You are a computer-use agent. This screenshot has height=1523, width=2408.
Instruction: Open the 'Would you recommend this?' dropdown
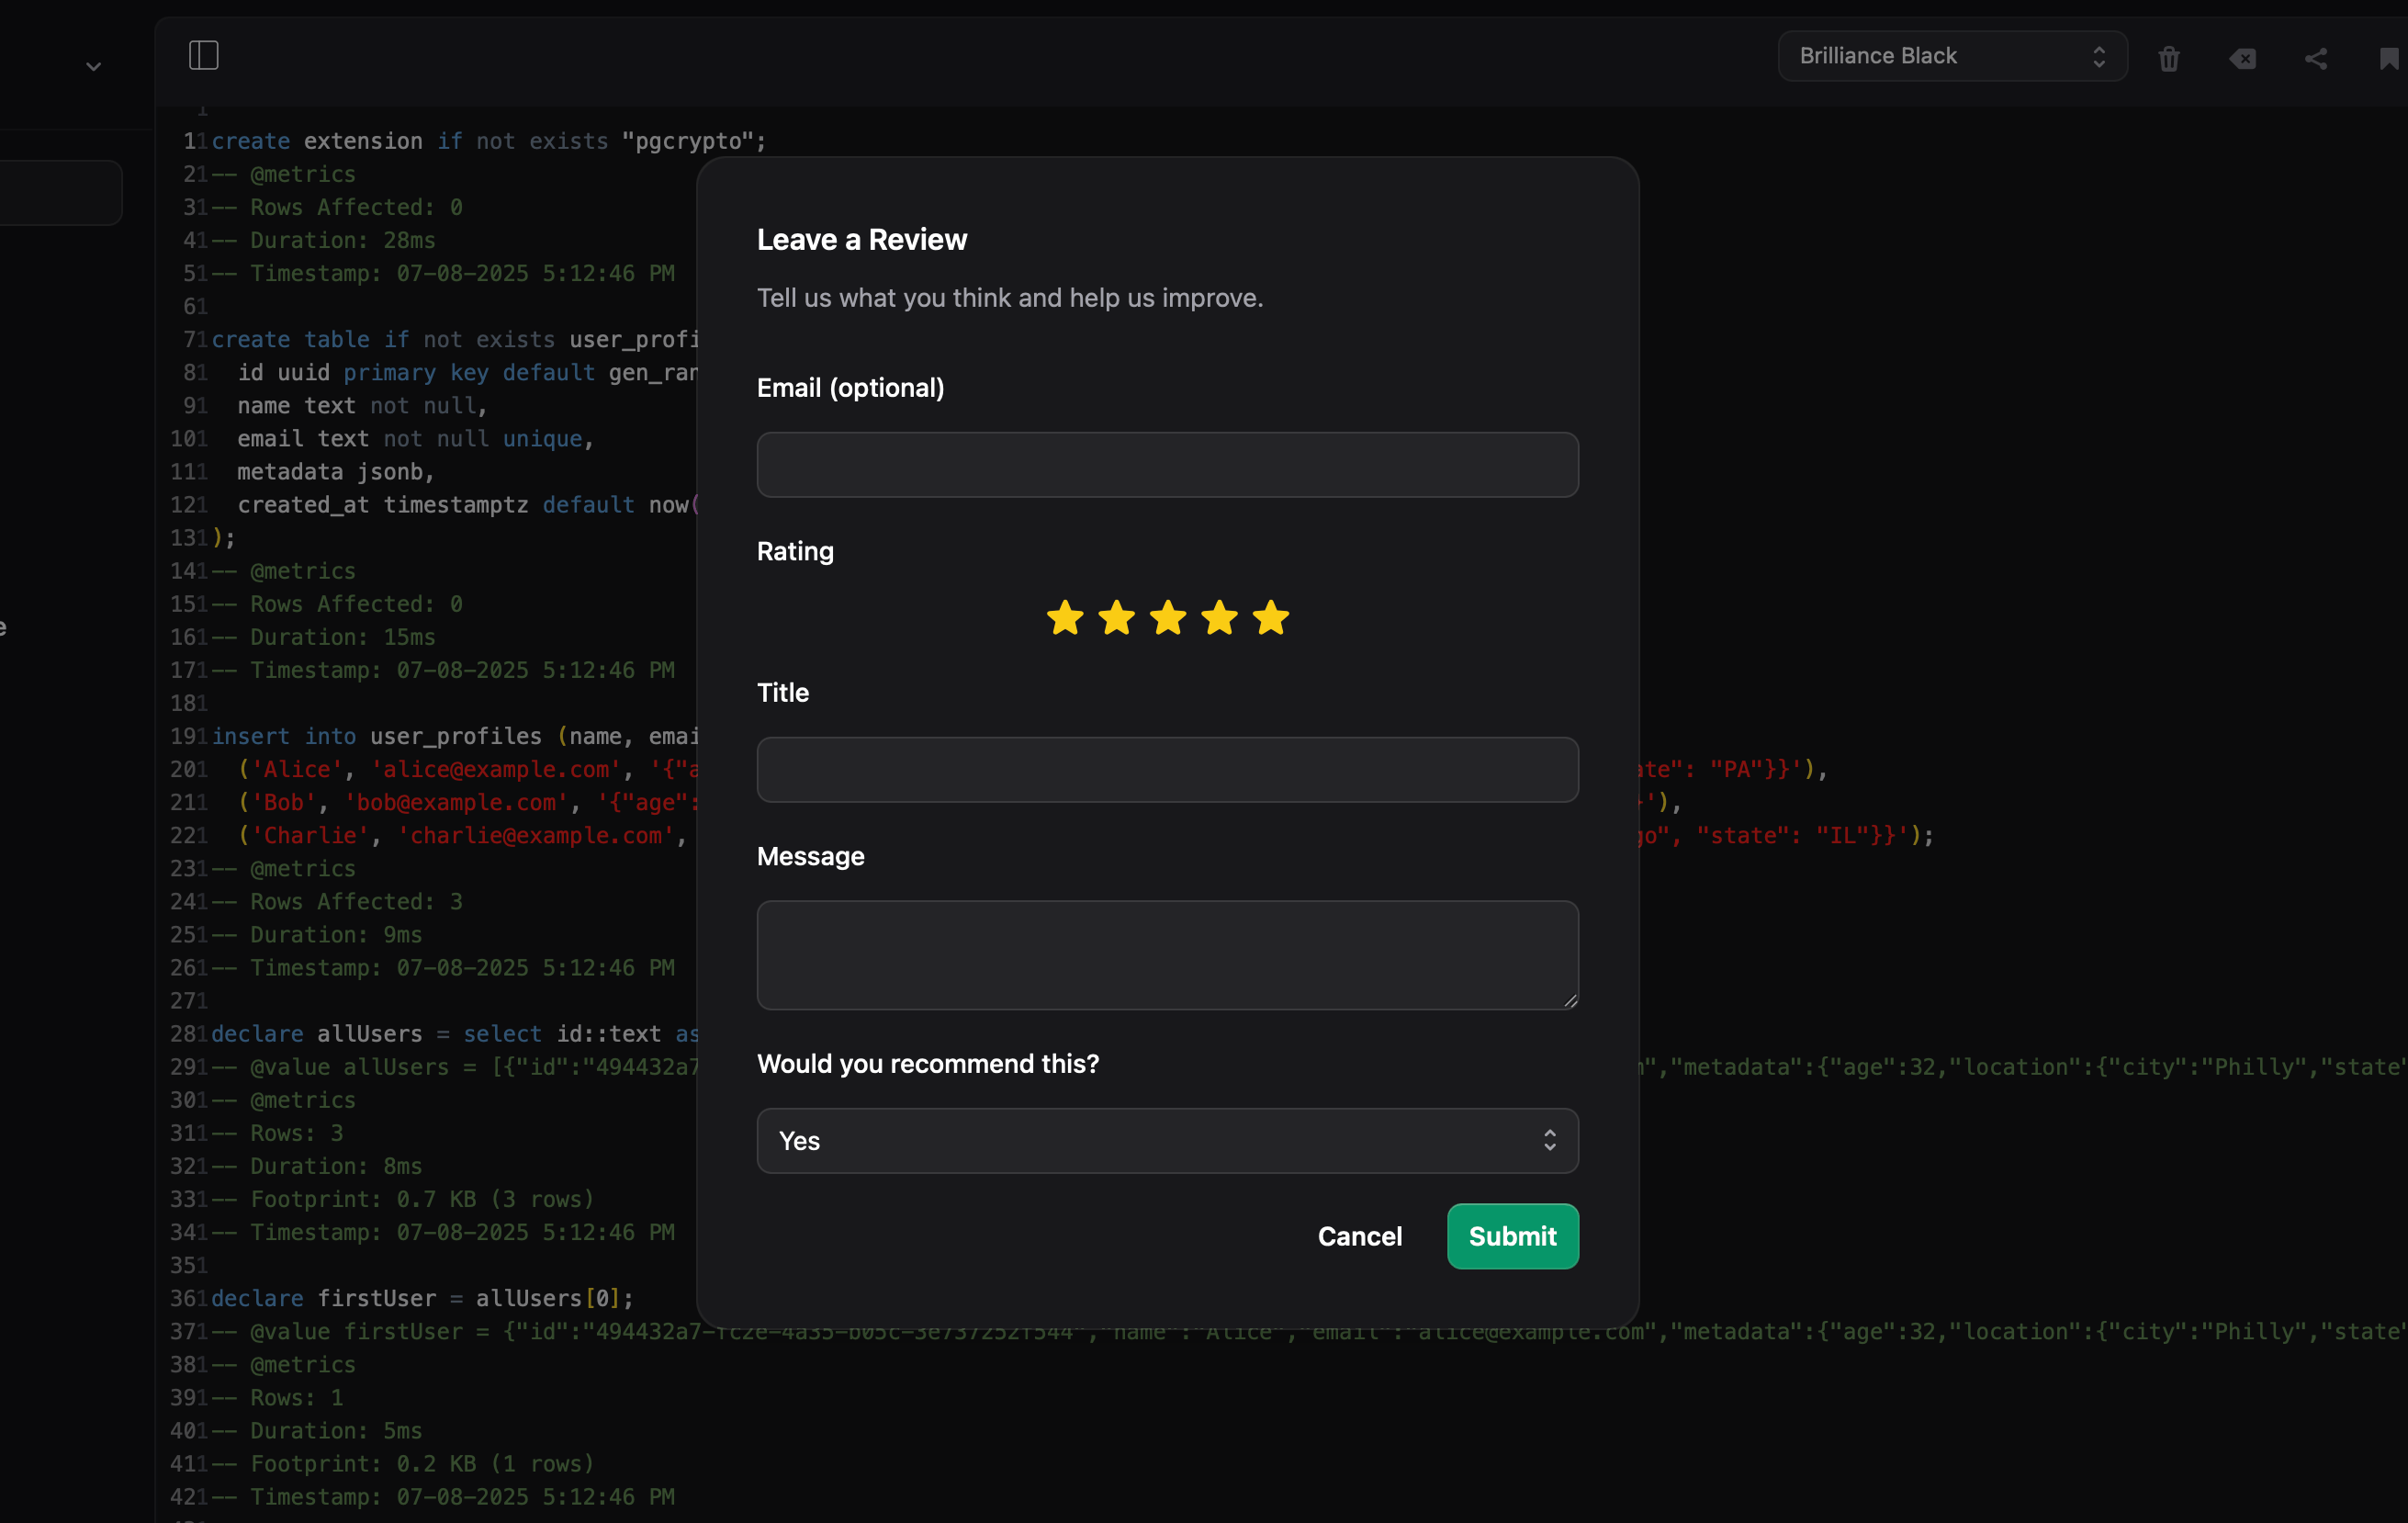(x=1167, y=1140)
